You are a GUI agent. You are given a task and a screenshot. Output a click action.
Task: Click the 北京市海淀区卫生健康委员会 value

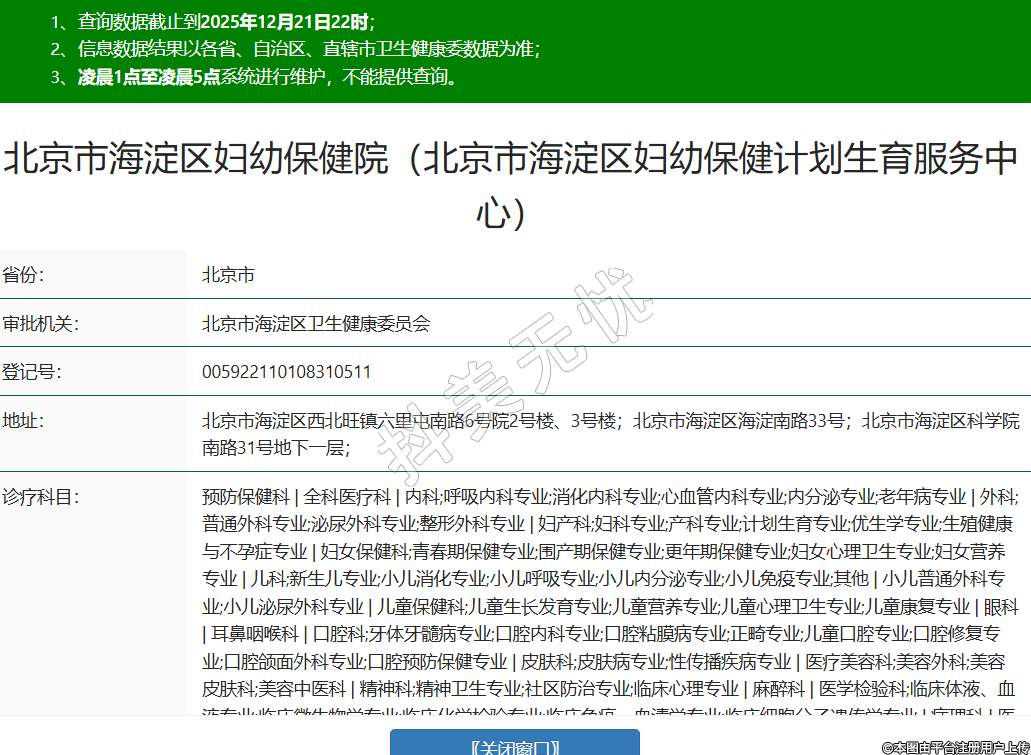tap(316, 324)
